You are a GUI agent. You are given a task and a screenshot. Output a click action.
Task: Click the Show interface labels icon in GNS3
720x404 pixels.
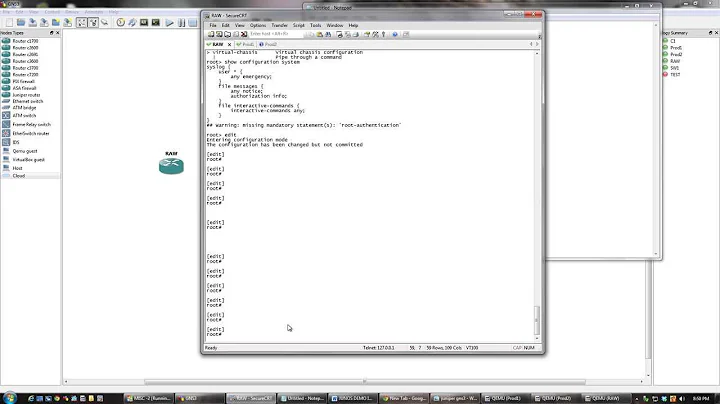coord(81,22)
